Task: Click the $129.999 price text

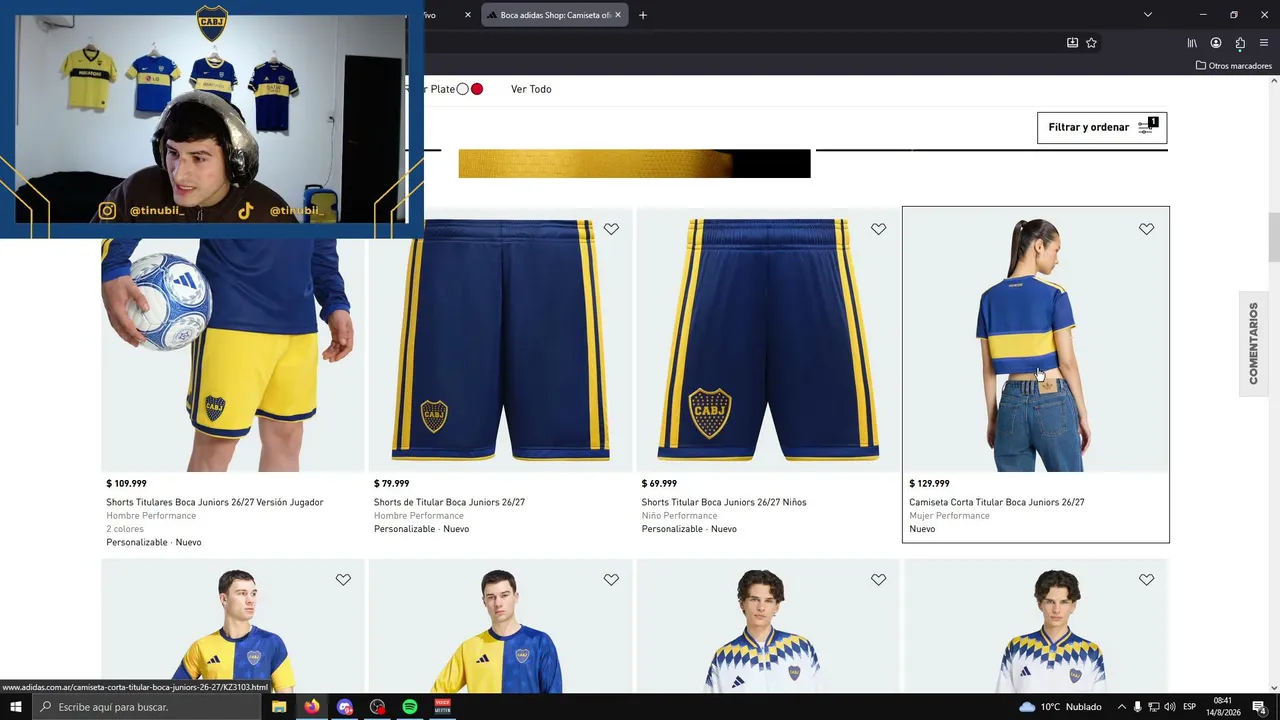Action: point(929,484)
